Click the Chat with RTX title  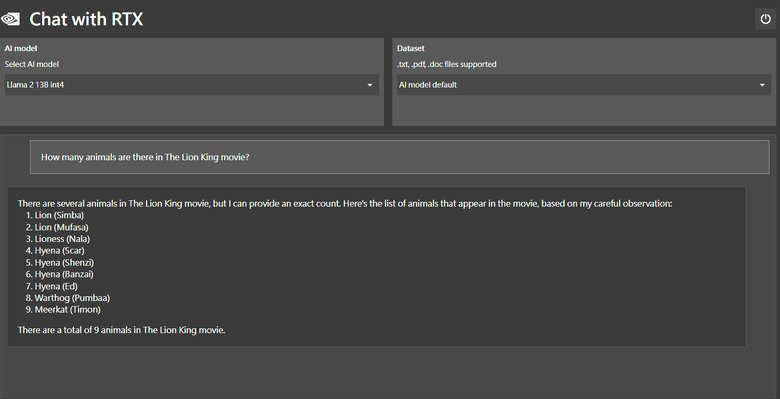coord(86,19)
